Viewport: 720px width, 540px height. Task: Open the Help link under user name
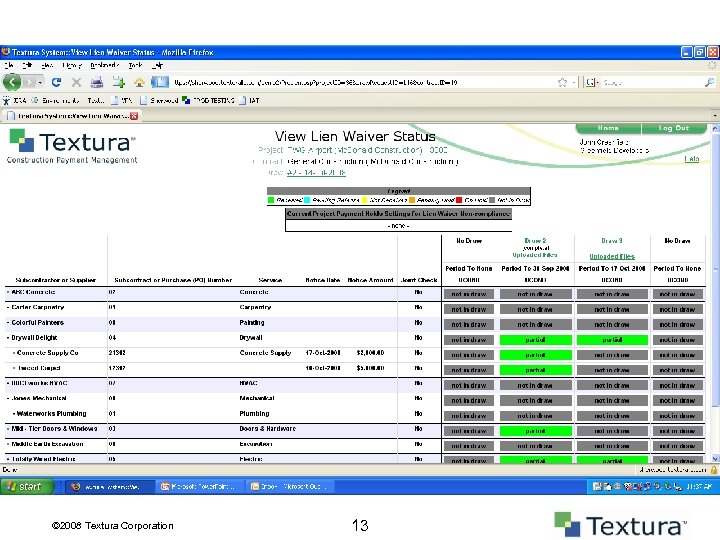click(x=692, y=159)
